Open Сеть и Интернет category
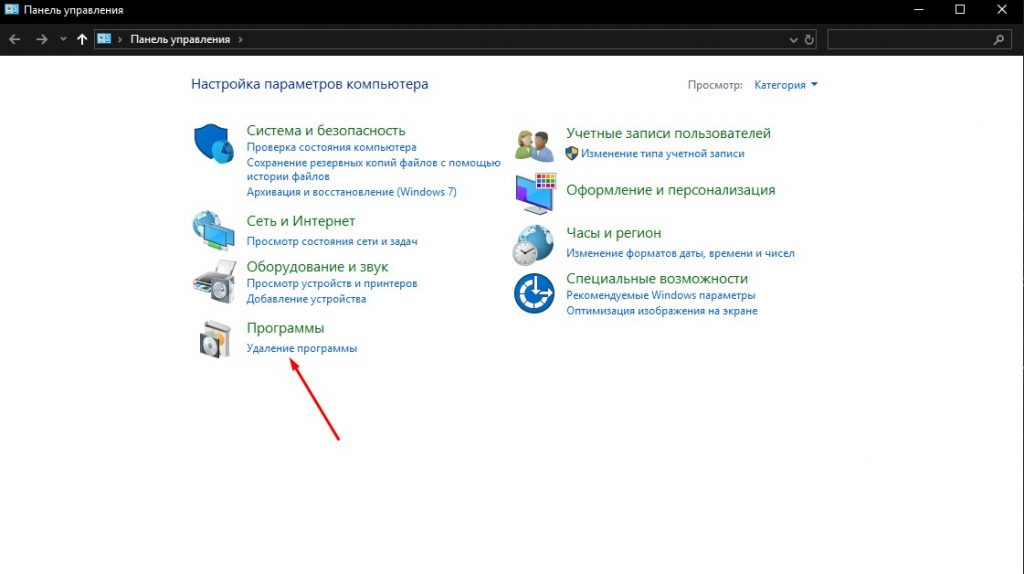The height and width of the screenshot is (574, 1024). pyautogui.click(x=300, y=221)
